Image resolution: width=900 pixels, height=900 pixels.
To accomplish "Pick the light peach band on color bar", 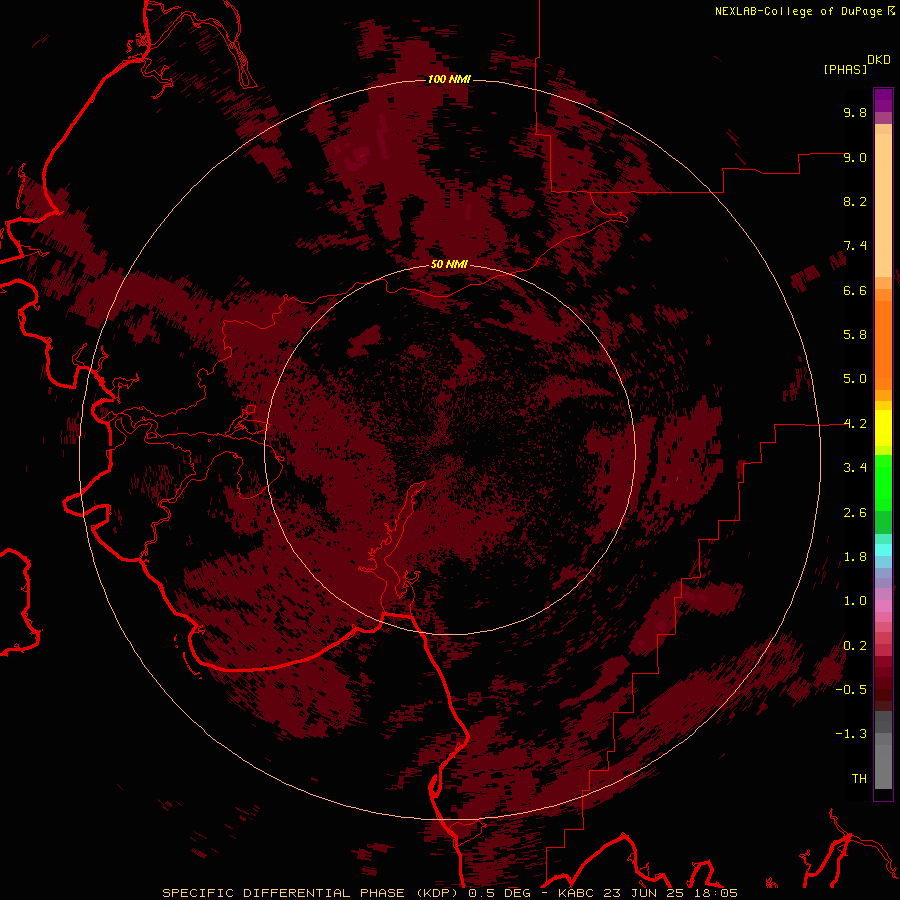I will point(883,205).
